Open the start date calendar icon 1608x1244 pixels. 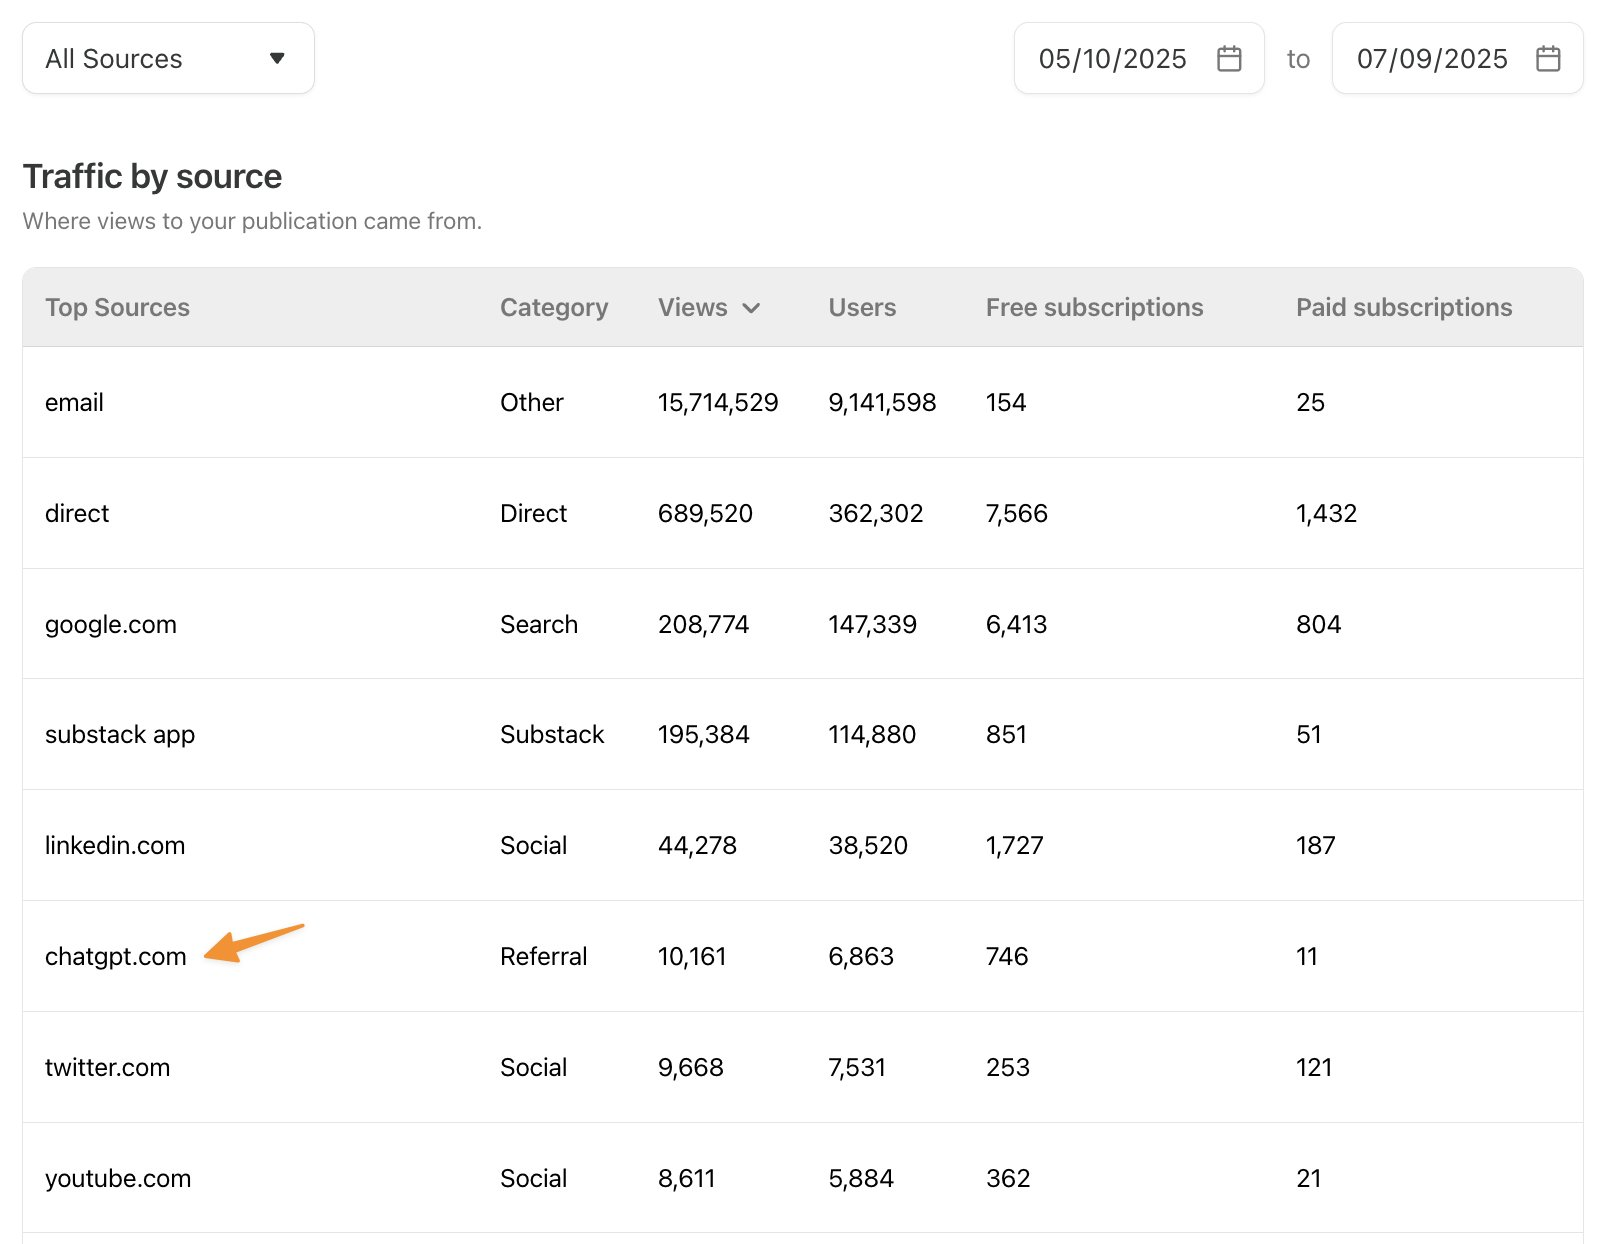click(1229, 59)
